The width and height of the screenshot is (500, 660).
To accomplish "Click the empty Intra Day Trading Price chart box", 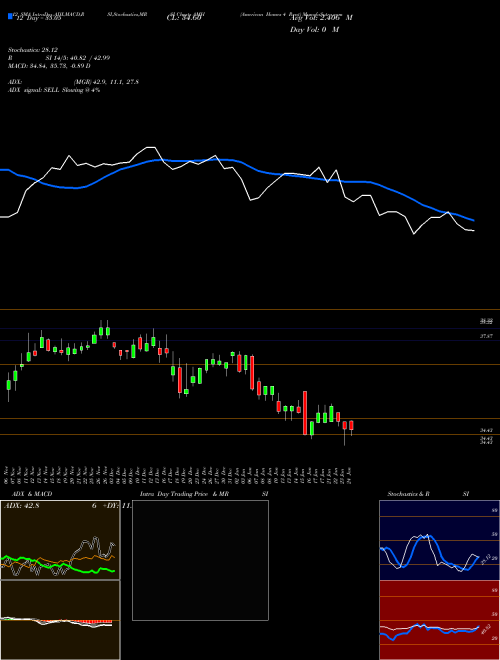I will [200, 560].
